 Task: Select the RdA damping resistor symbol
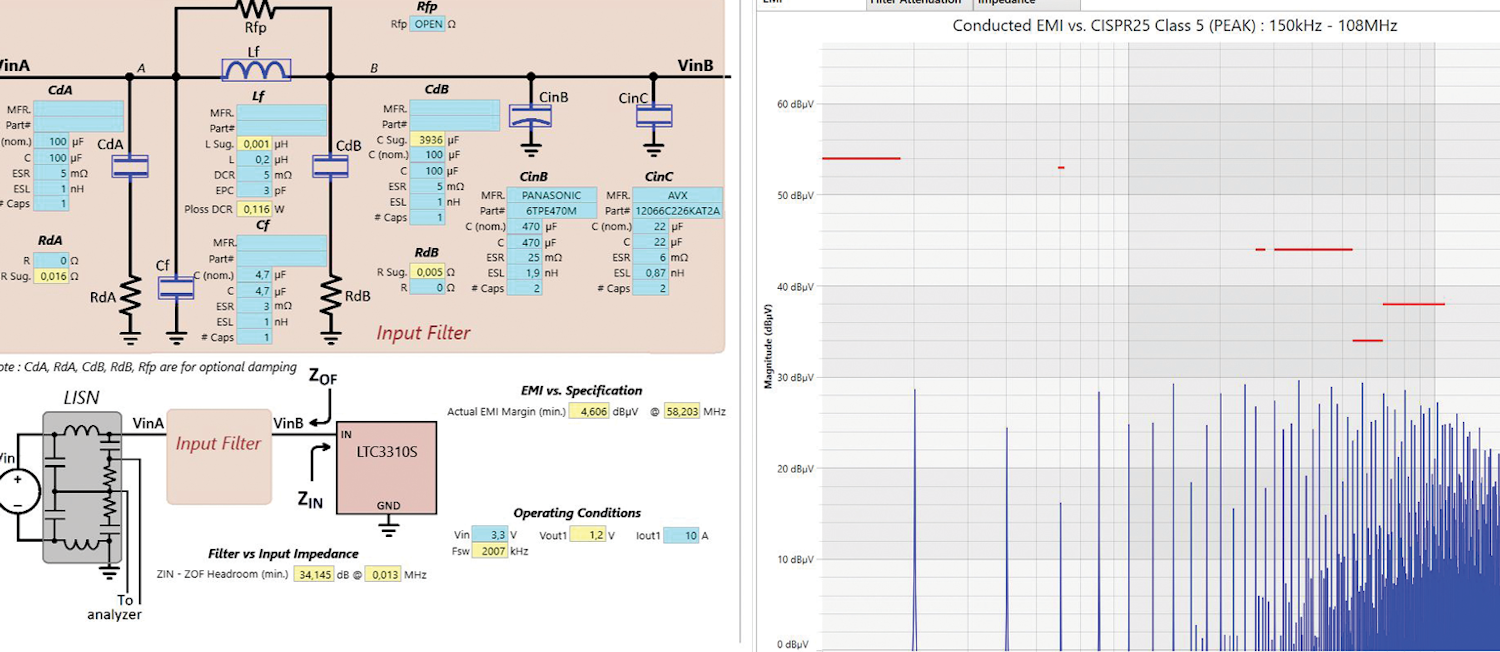click(131, 297)
